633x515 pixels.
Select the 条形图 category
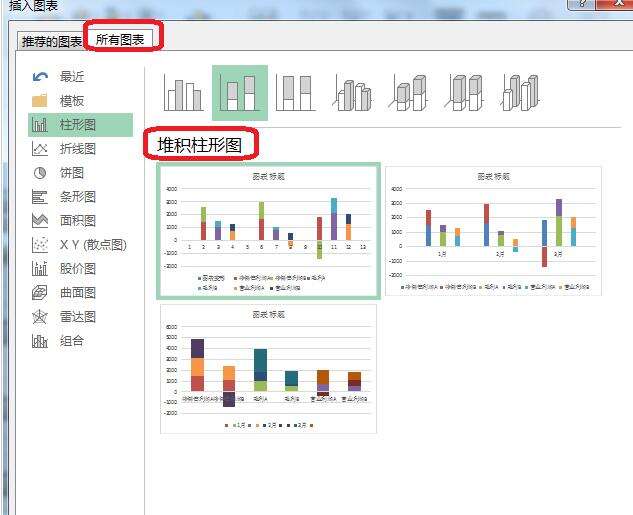point(81,197)
